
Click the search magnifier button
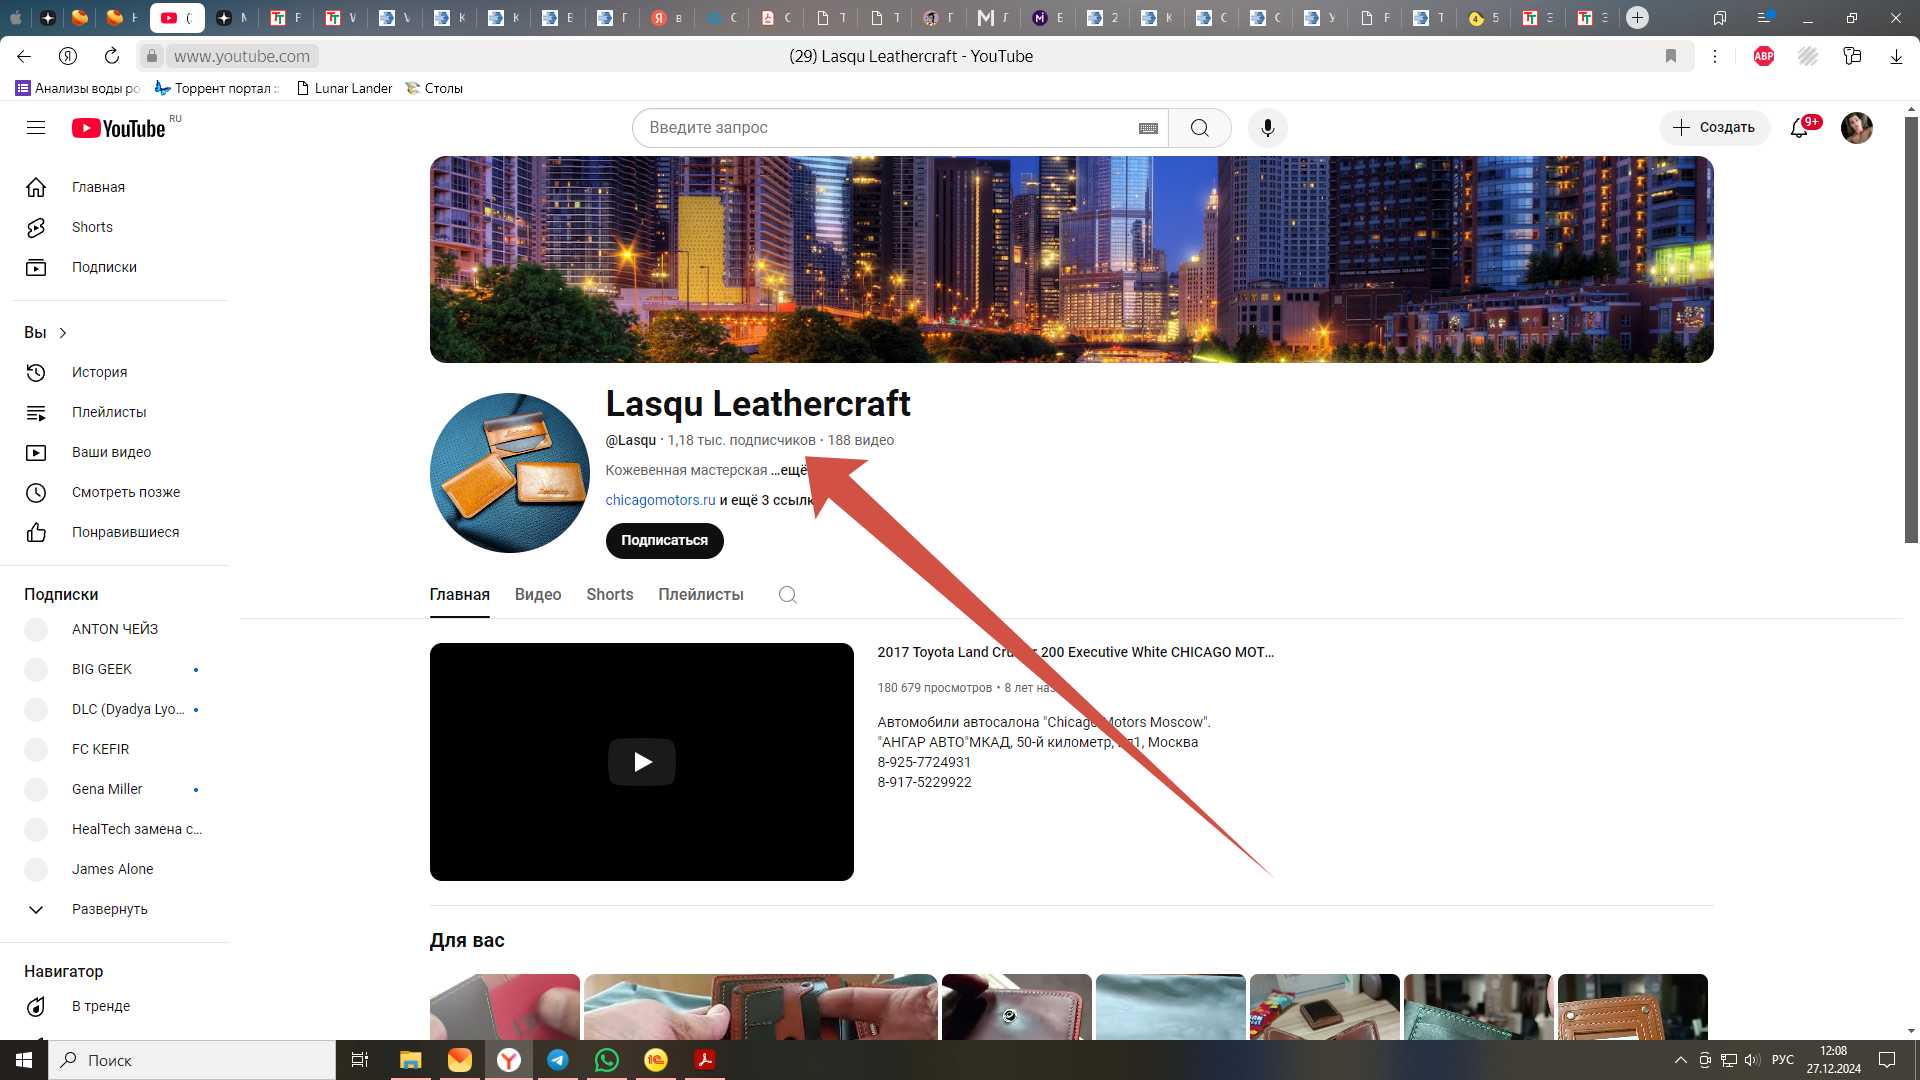click(1199, 128)
